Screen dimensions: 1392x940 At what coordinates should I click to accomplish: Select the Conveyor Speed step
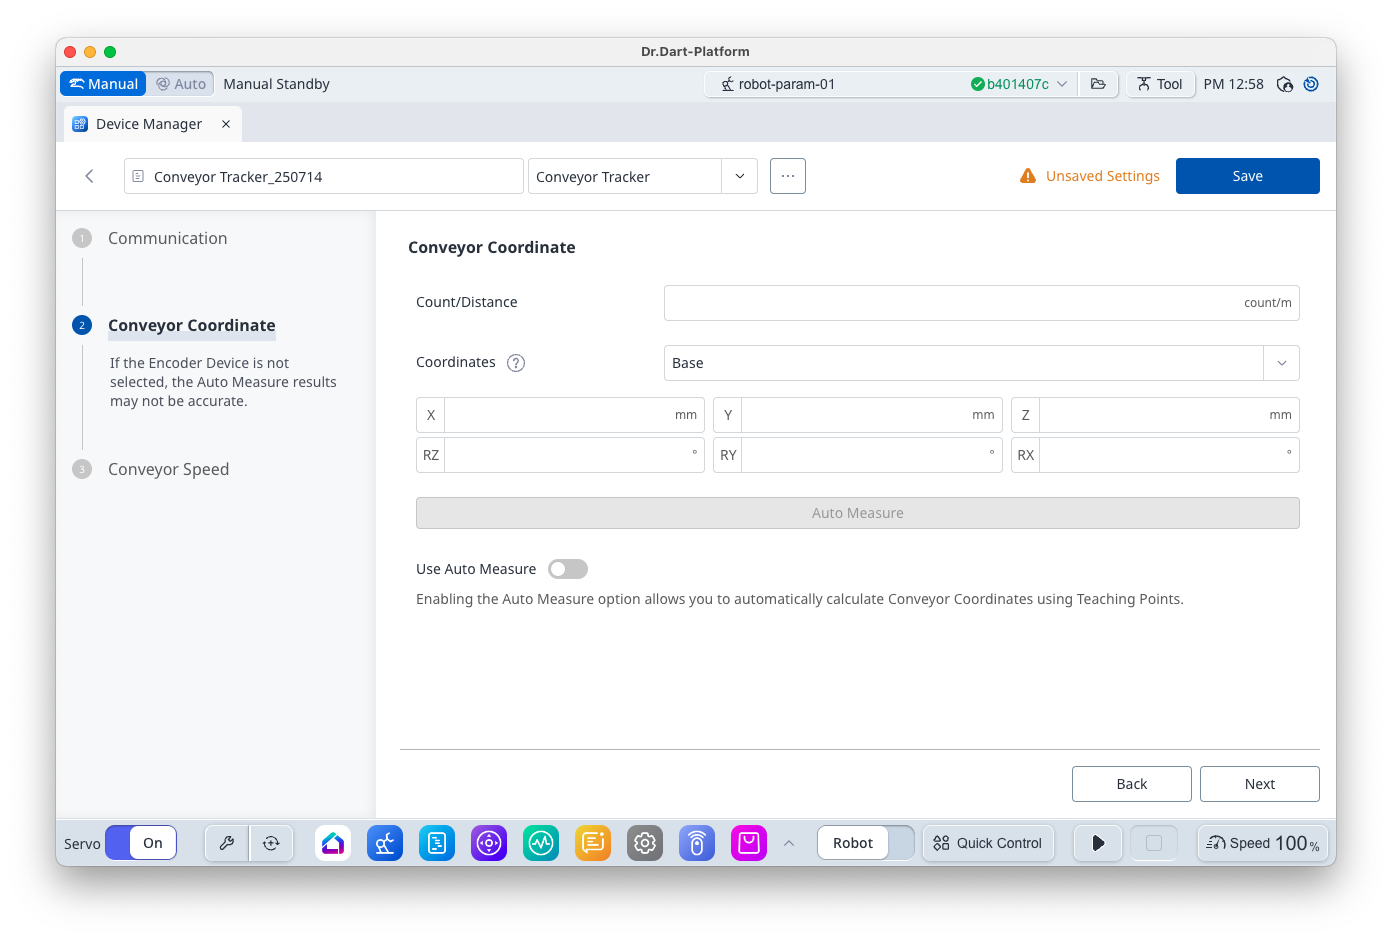(x=168, y=469)
